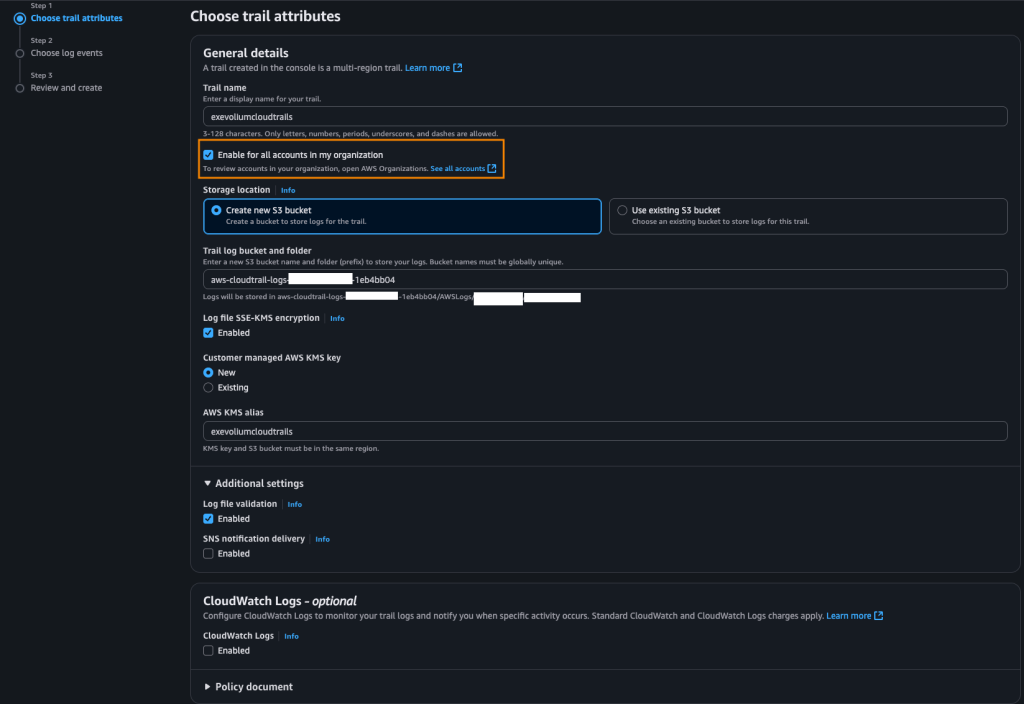Click Step 2 circle indicator in wizard

pyautogui.click(x=19, y=53)
